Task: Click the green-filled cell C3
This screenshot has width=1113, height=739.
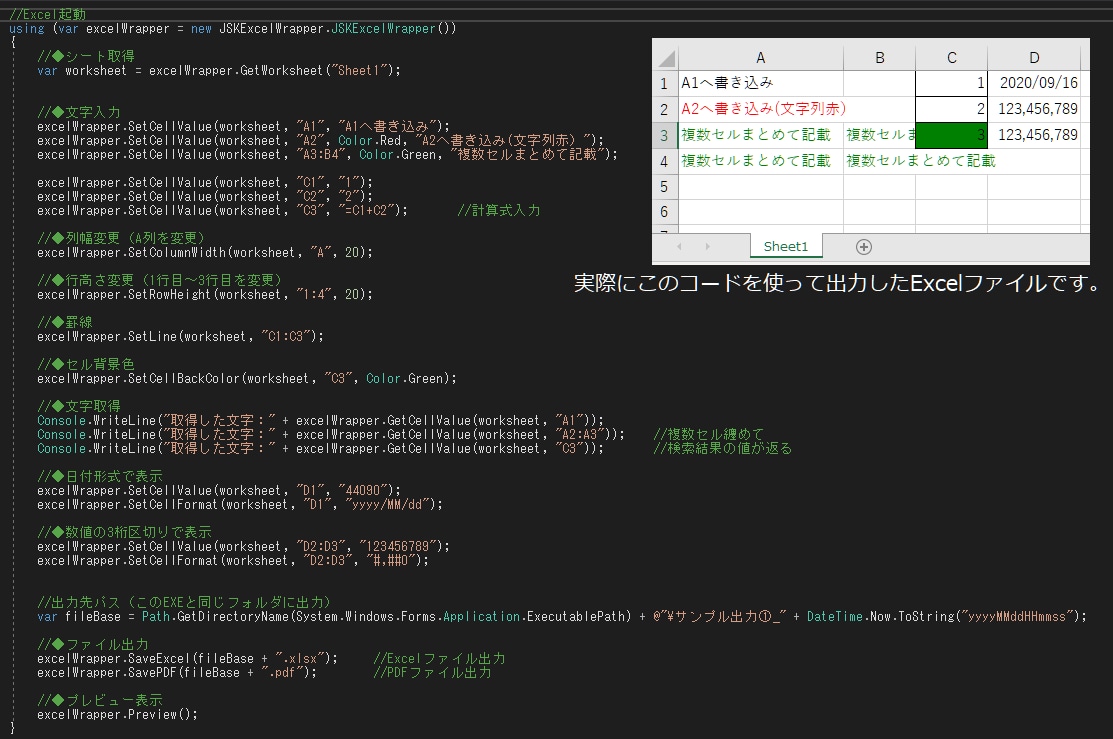Action: pyautogui.click(x=951, y=135)
